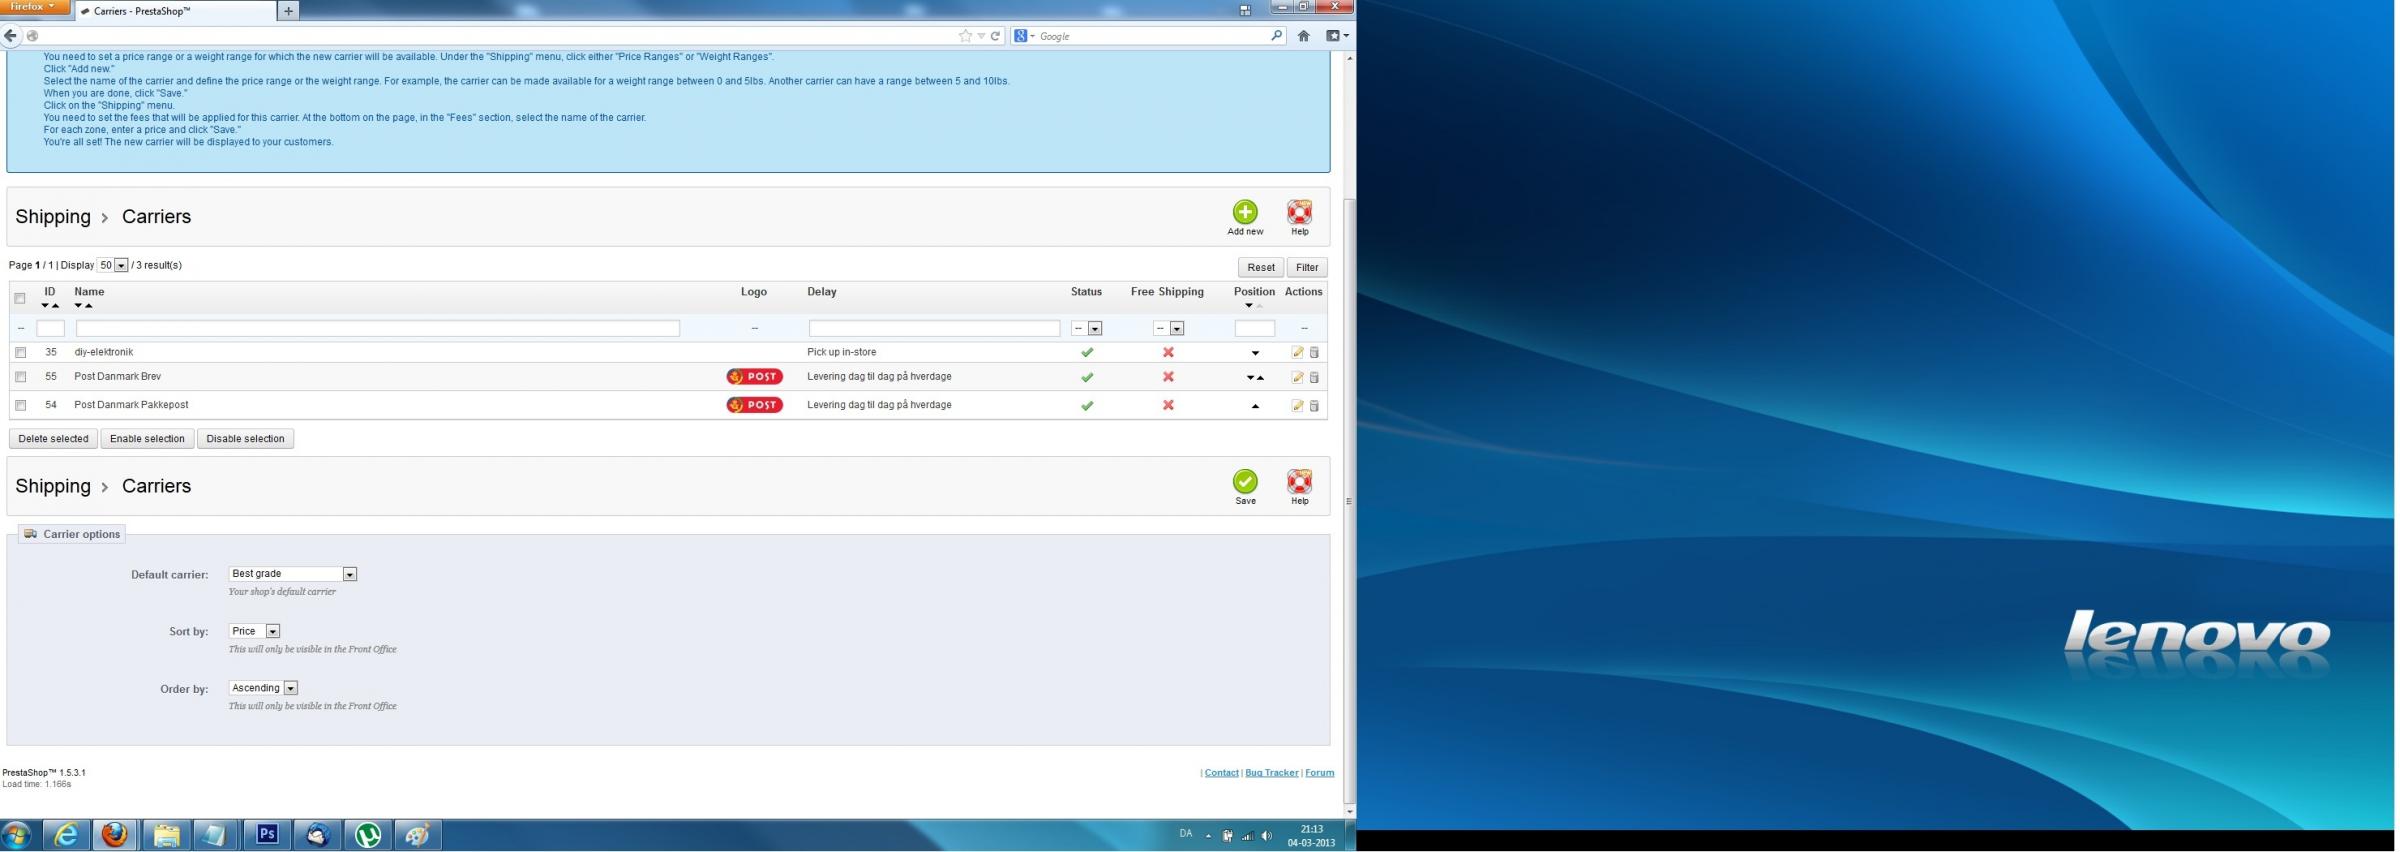Edit the diy-elektronik carrier

coord(1297,352)
